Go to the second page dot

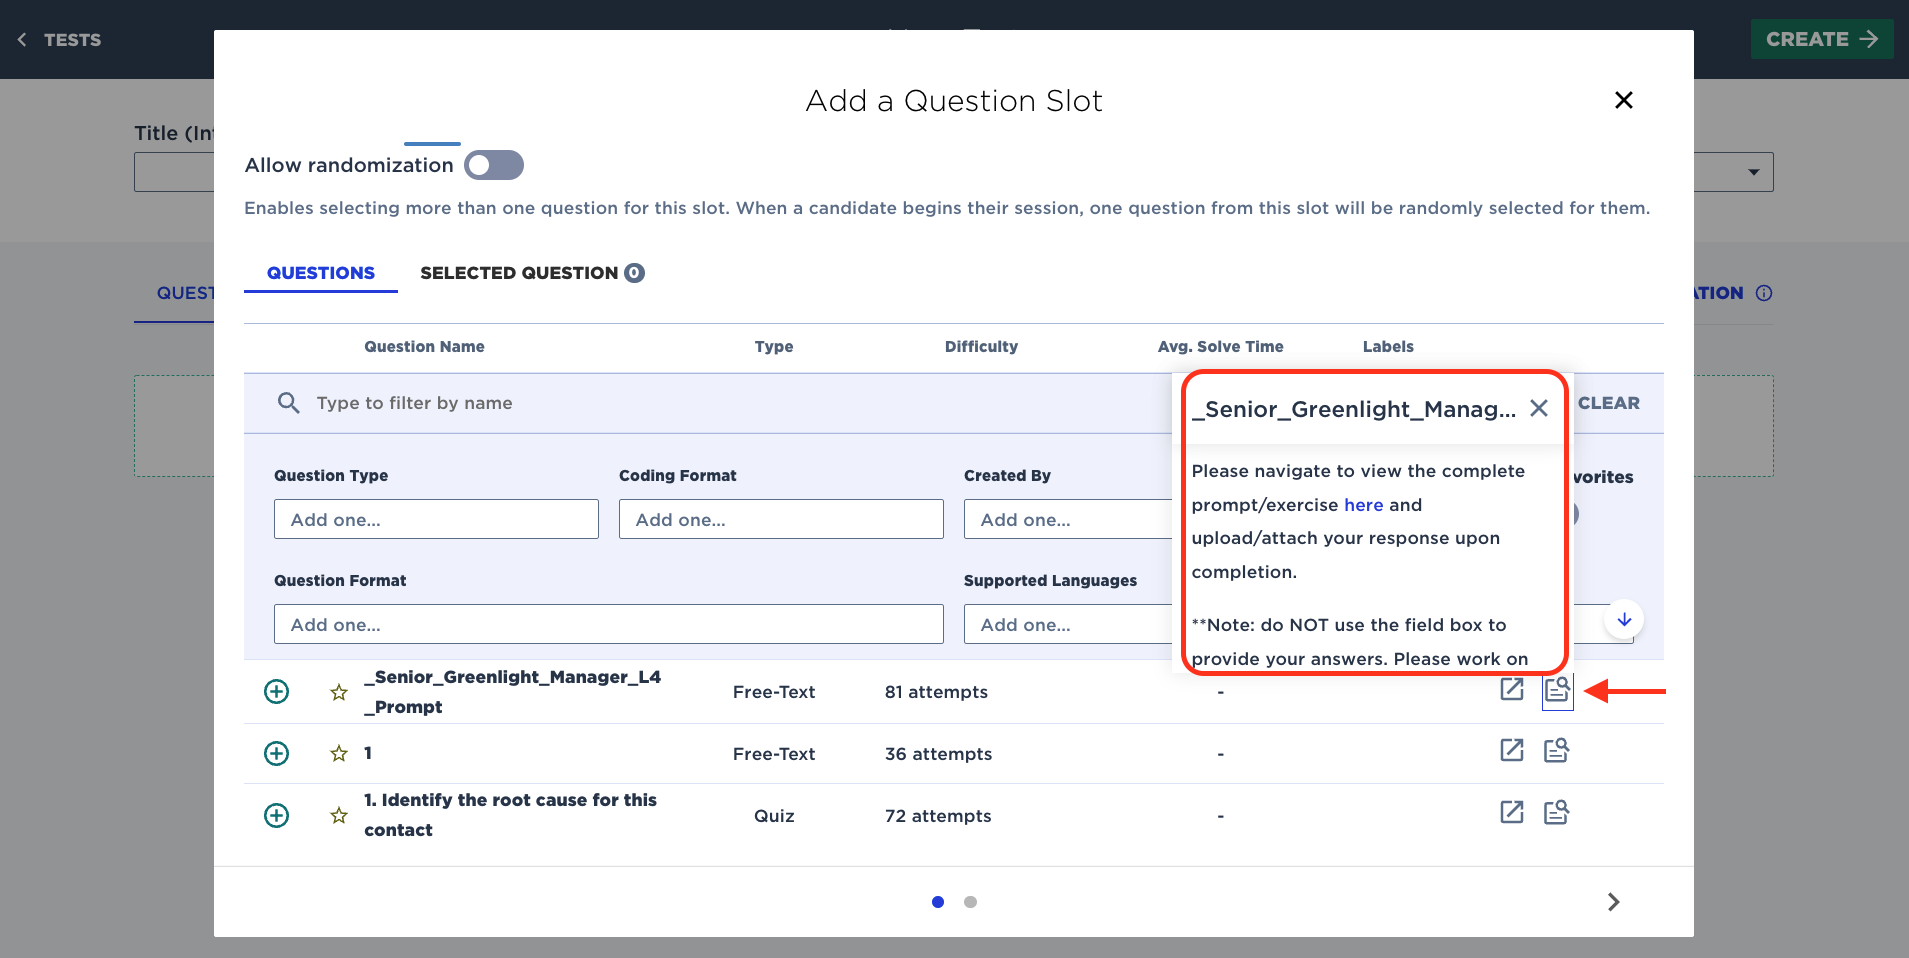pyautogui.click(x=970, y=902)
